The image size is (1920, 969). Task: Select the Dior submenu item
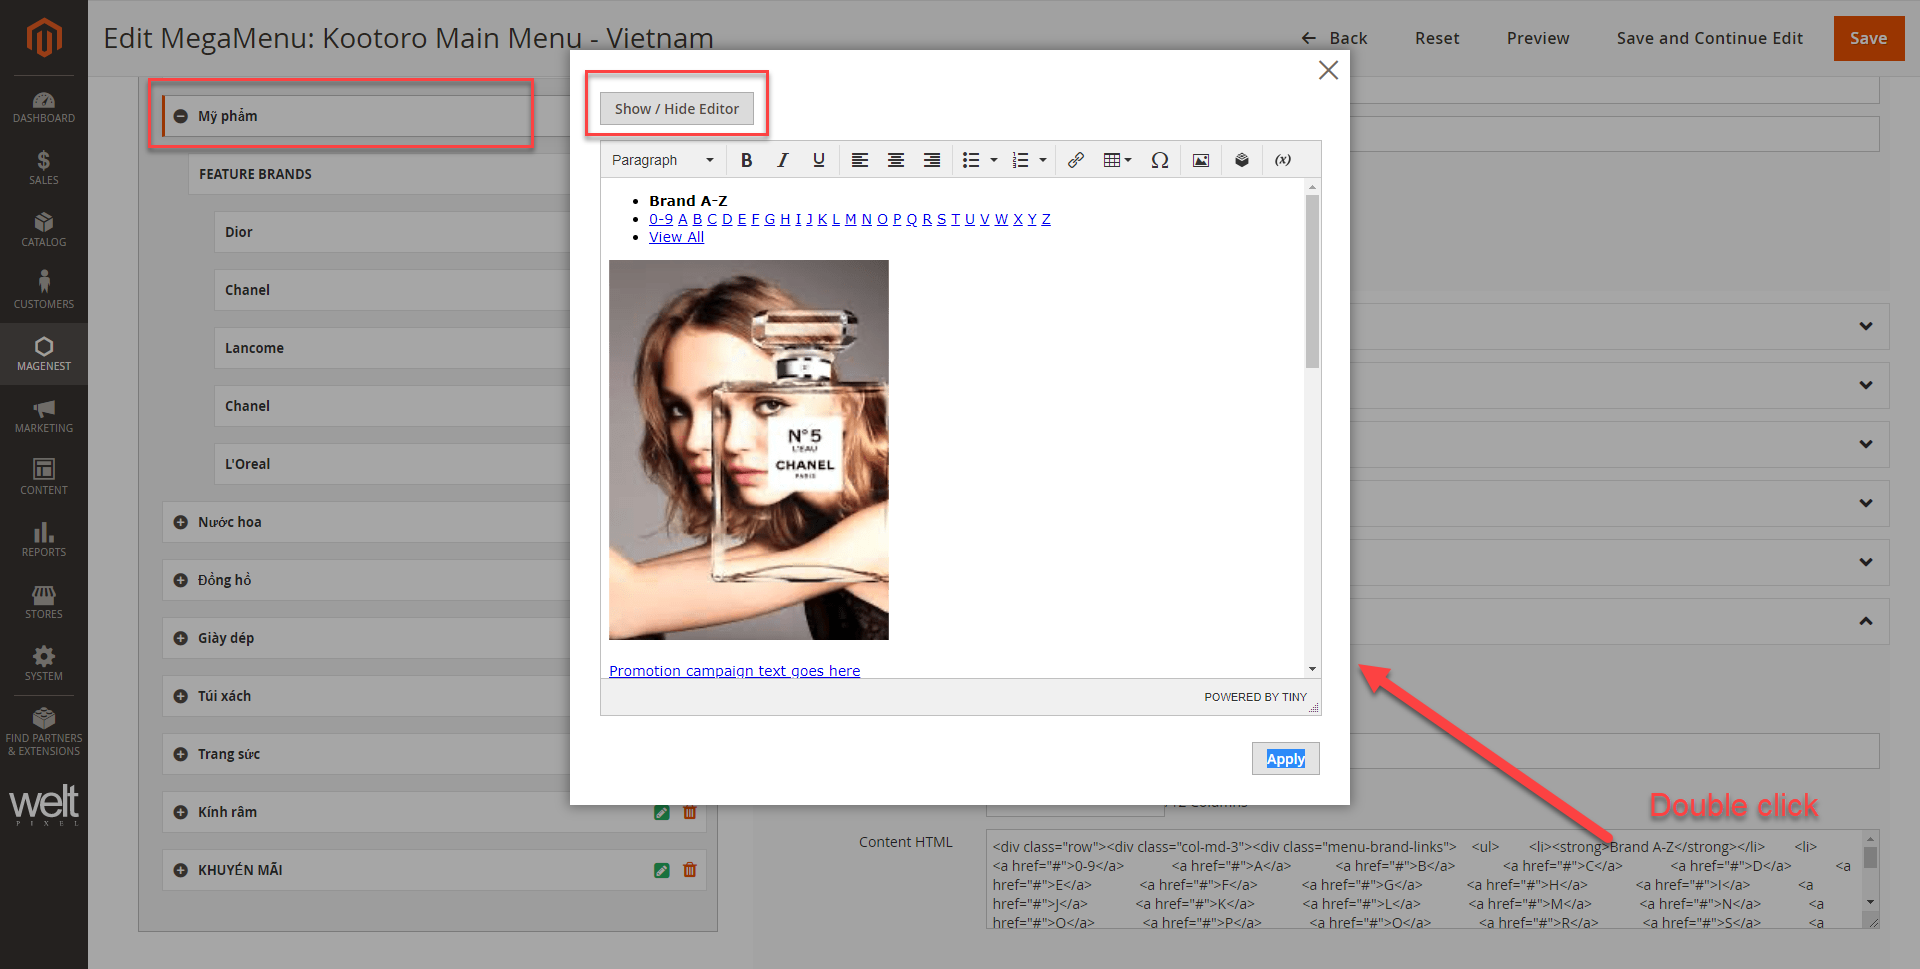392,232
